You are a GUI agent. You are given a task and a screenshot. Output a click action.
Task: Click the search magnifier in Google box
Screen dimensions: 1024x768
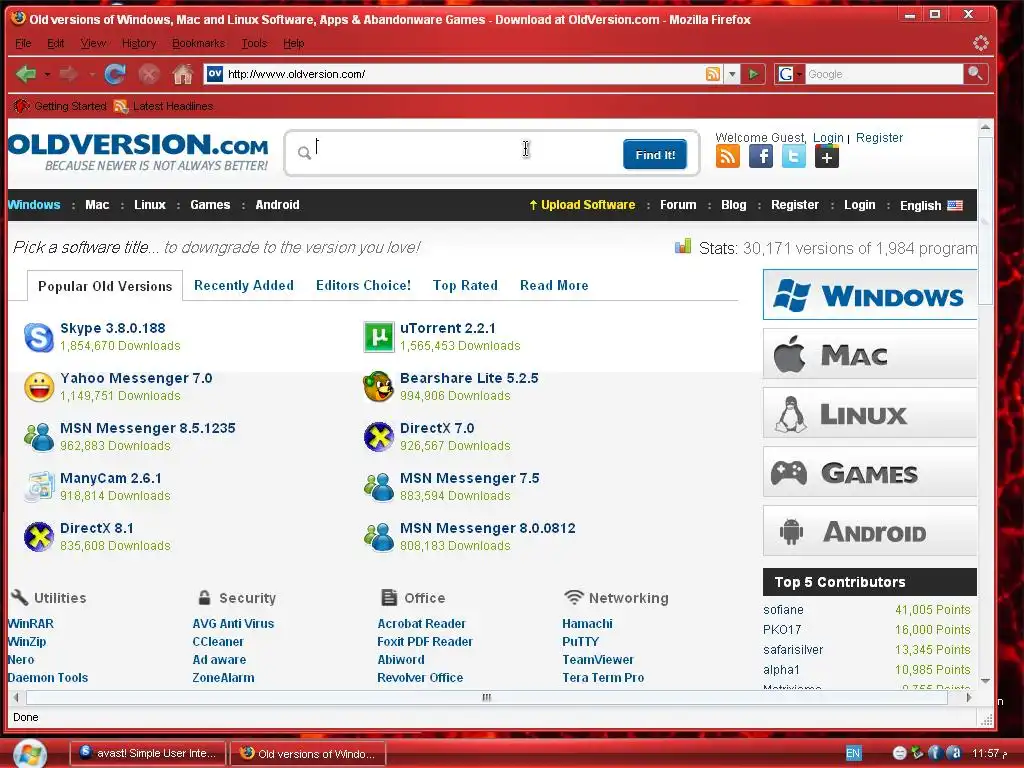975,74
